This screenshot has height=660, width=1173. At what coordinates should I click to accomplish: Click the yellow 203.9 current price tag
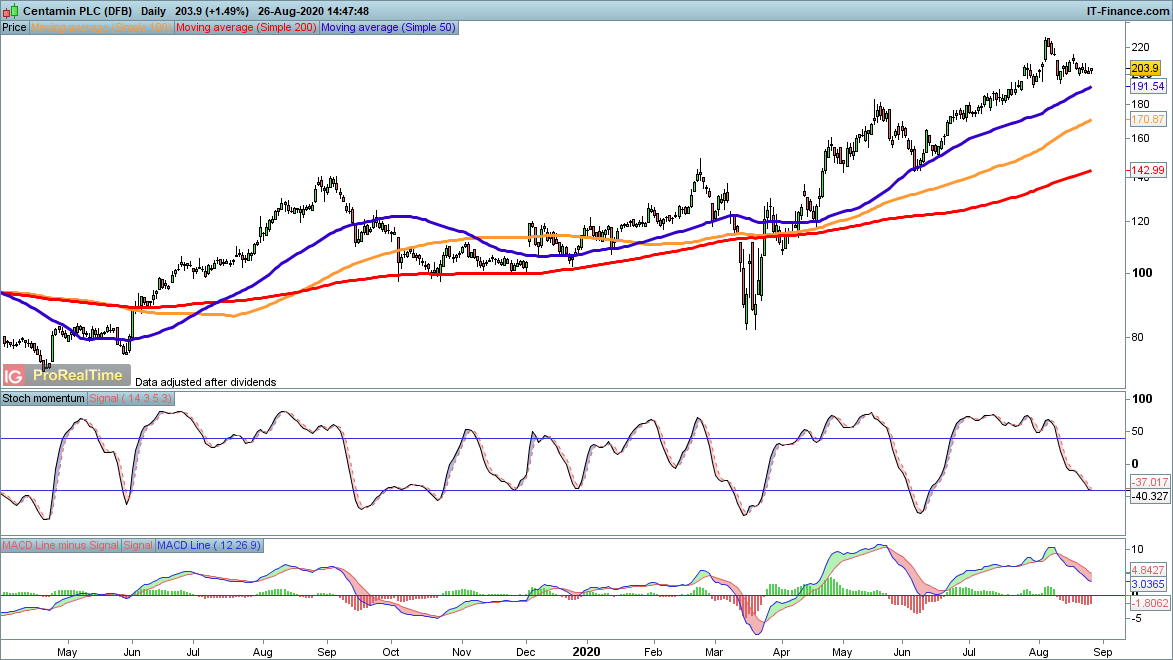[1144, 68]
